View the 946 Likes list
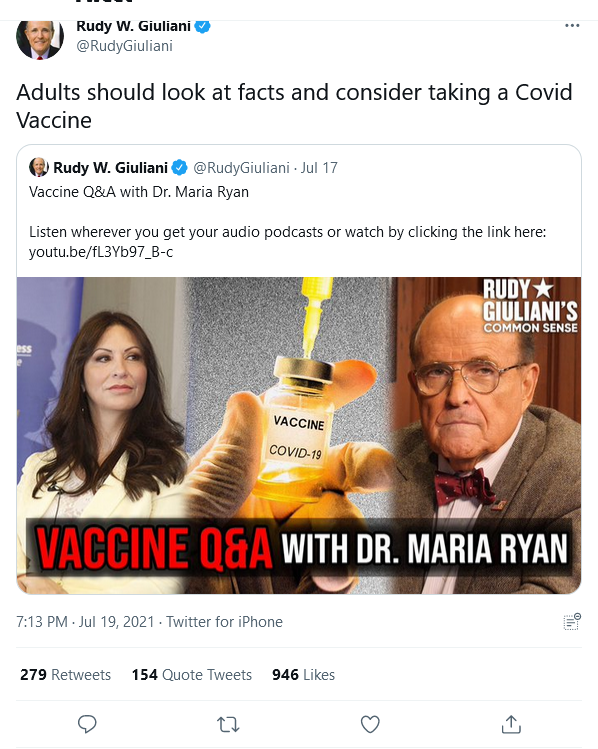 coord(303,674)
